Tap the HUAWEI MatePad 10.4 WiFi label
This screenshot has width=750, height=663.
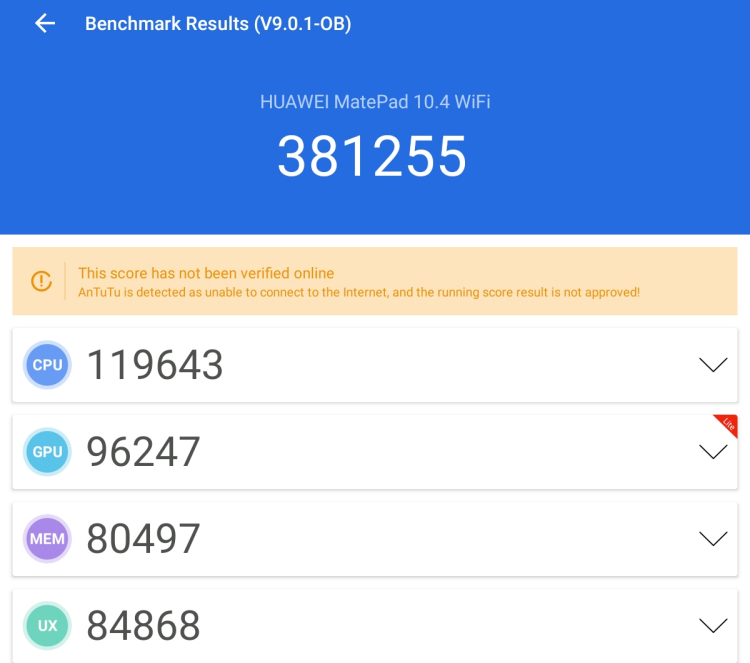375,102
